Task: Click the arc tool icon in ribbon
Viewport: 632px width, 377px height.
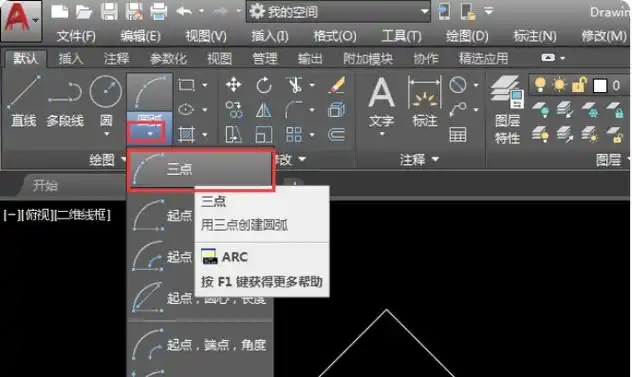Action: pyautogui.click(x=150, y=93)
